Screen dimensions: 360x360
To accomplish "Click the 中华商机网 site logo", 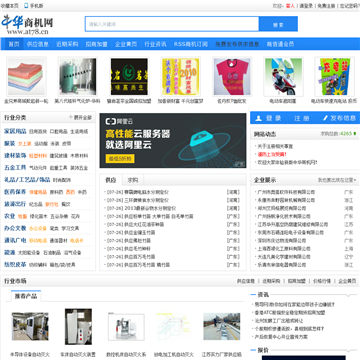I will click(27, 24).
